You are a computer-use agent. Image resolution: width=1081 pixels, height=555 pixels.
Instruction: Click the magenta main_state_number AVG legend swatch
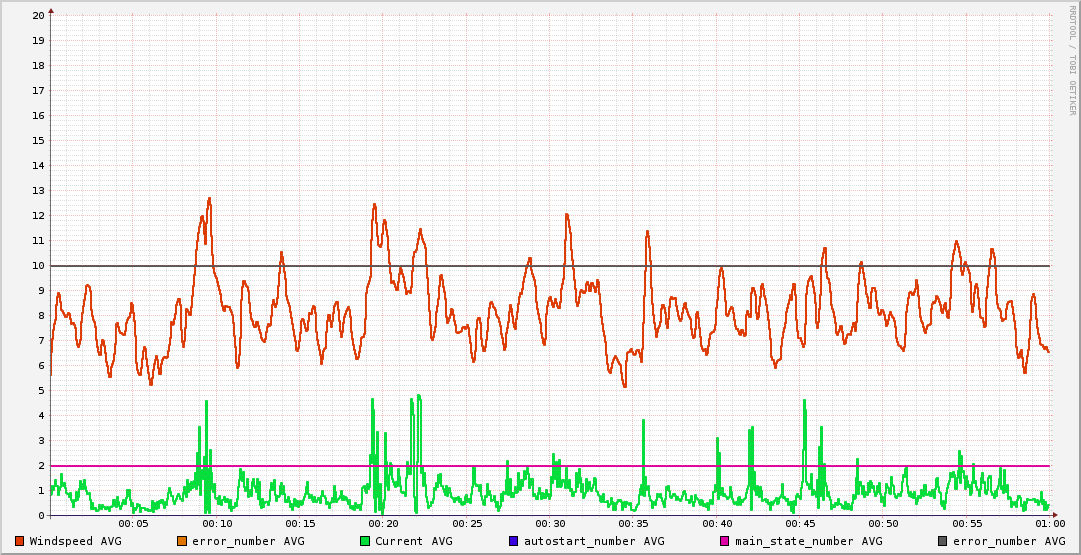725,541
